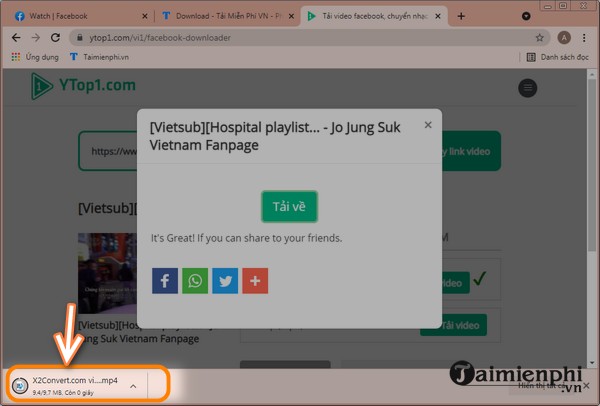Close the Download - Tải Miễn Phí VN tab
Screen dimensions: 600x406
coord(291,16)
